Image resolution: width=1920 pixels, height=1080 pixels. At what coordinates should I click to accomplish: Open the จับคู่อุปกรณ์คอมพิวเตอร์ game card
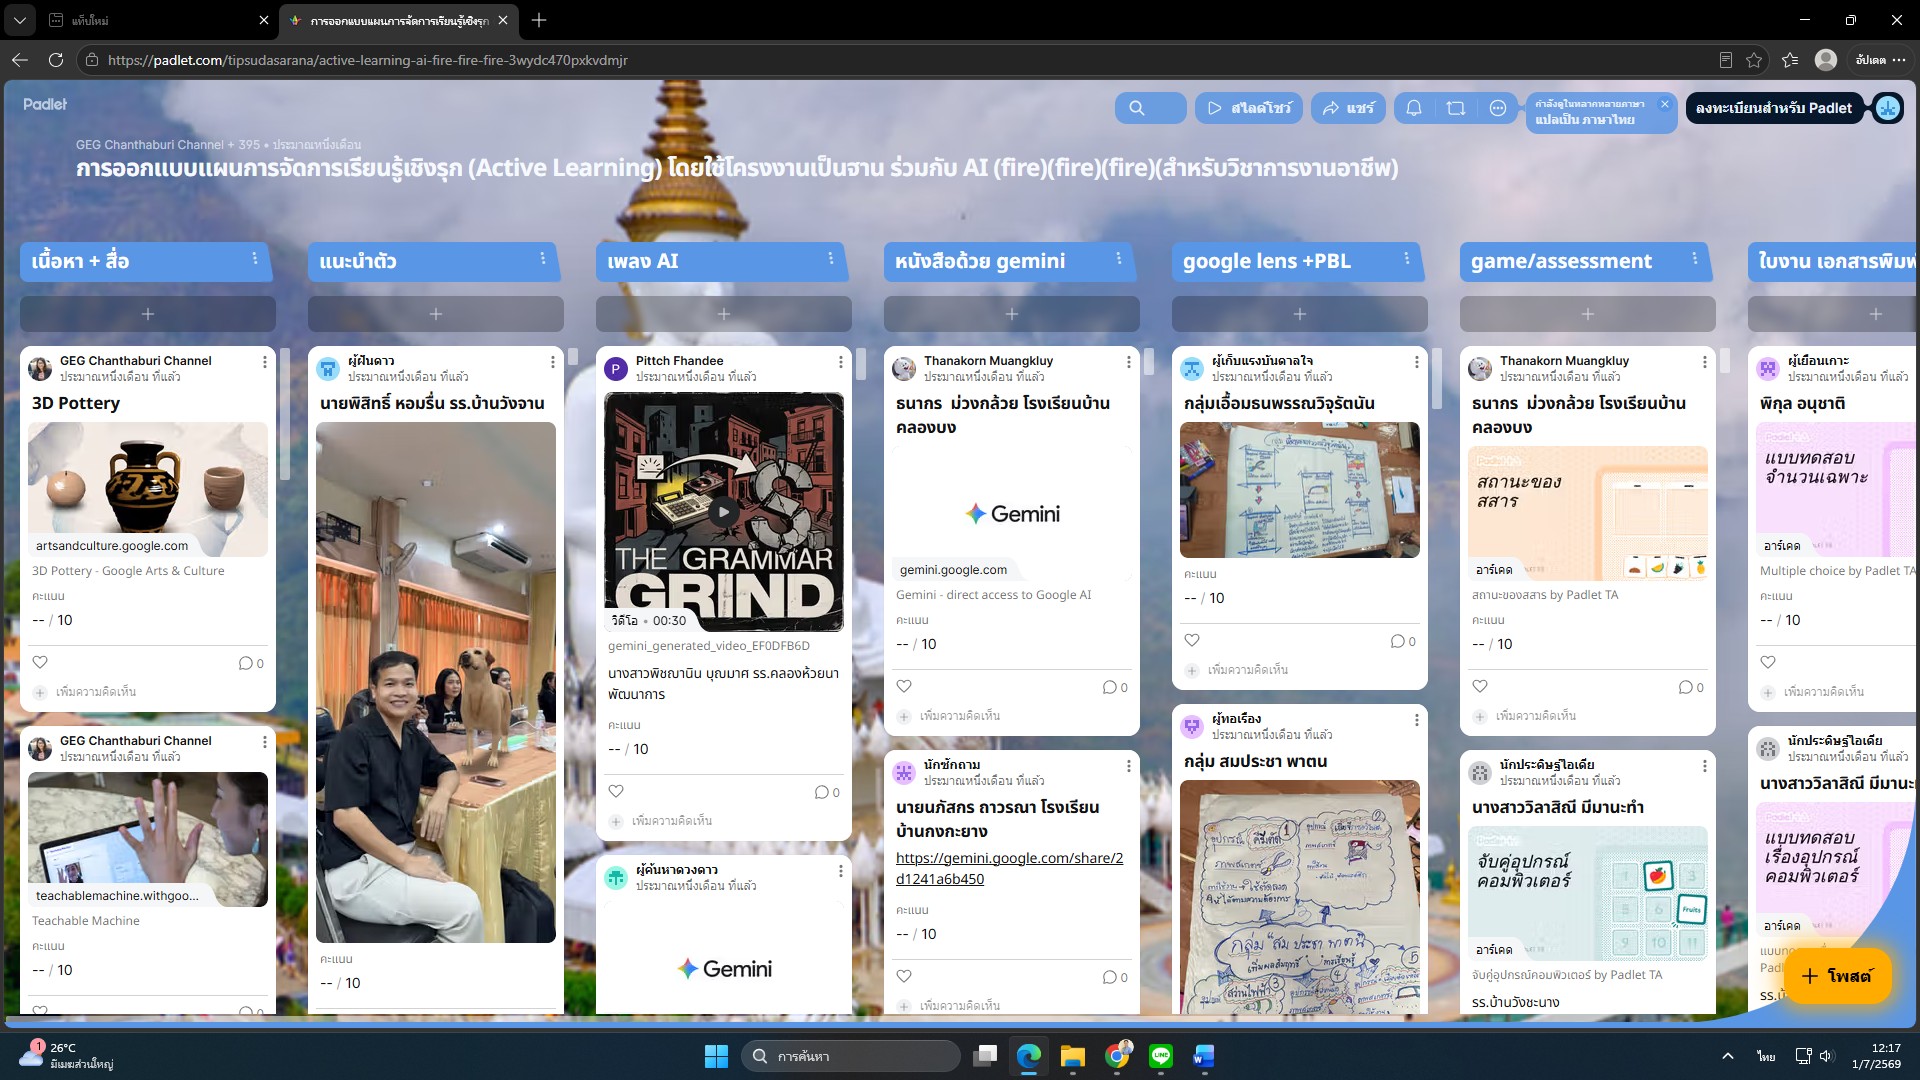coord(1588,893)
